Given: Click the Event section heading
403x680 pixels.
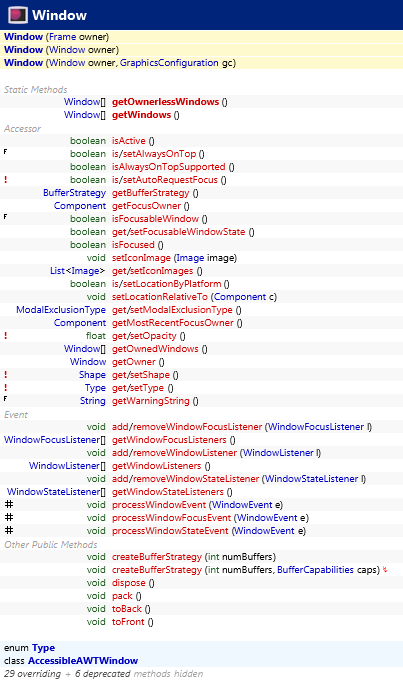Looking at the screenshot, I should pyautogui.click(x=16, y=415).
